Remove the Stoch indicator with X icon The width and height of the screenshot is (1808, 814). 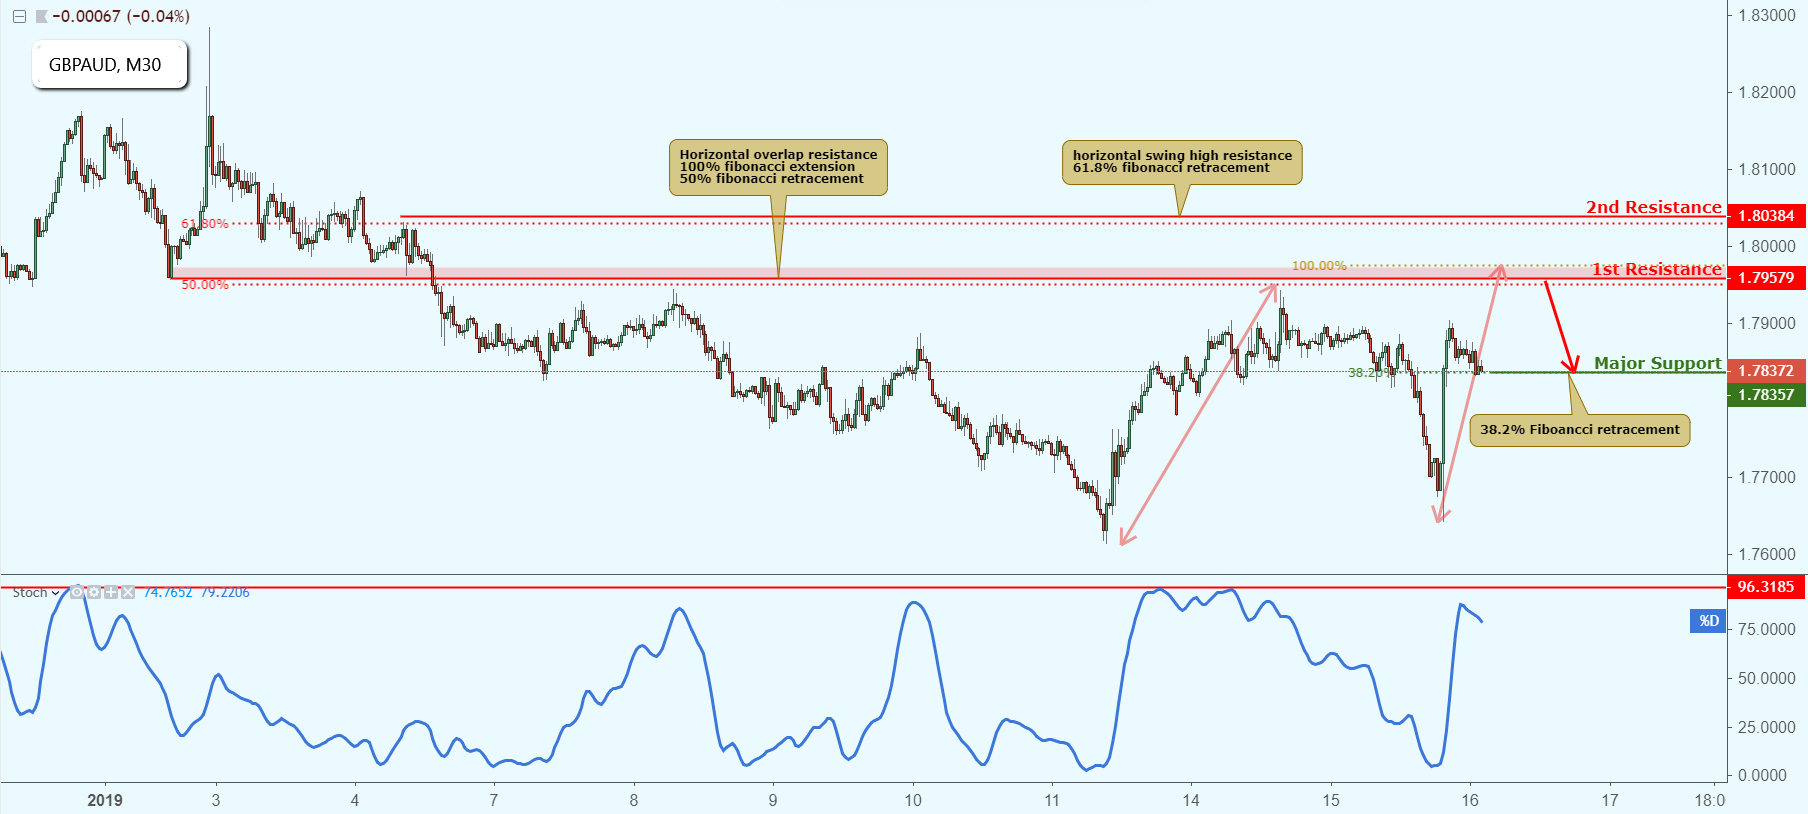pyautogui.click(x=127, y=592)
